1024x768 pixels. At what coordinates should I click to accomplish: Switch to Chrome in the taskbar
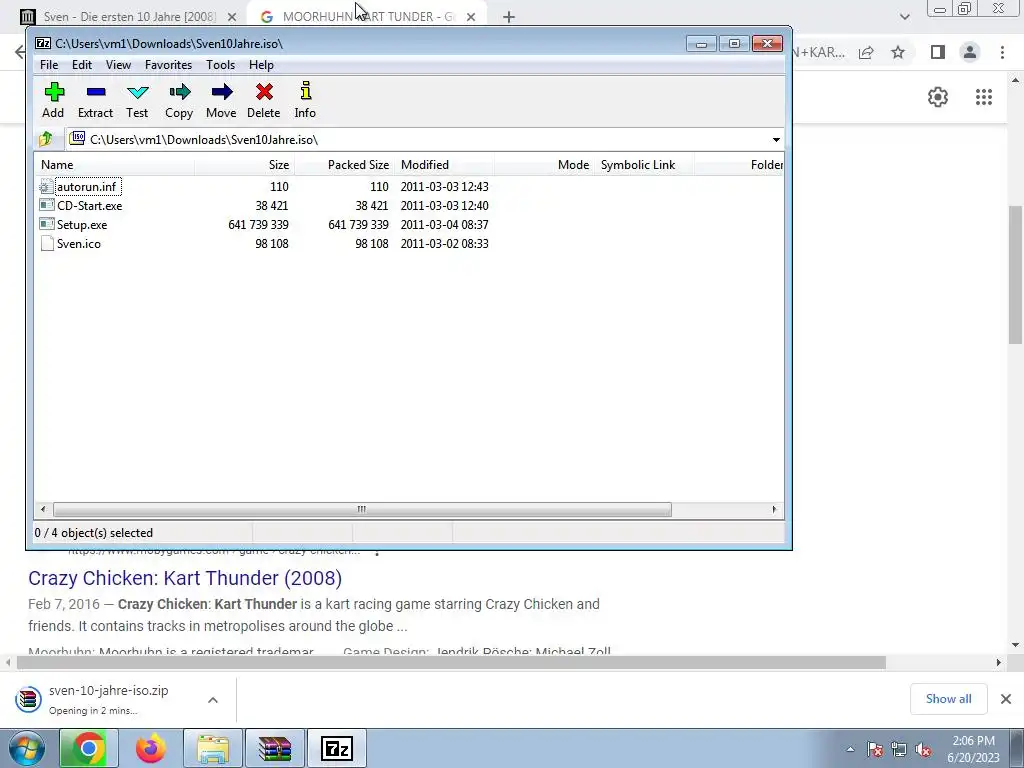click(89, 748)
